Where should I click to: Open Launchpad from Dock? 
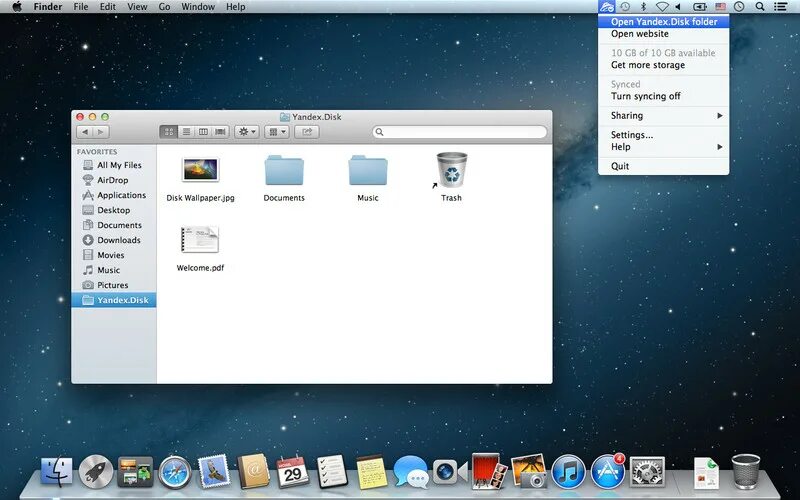(95, 471)
